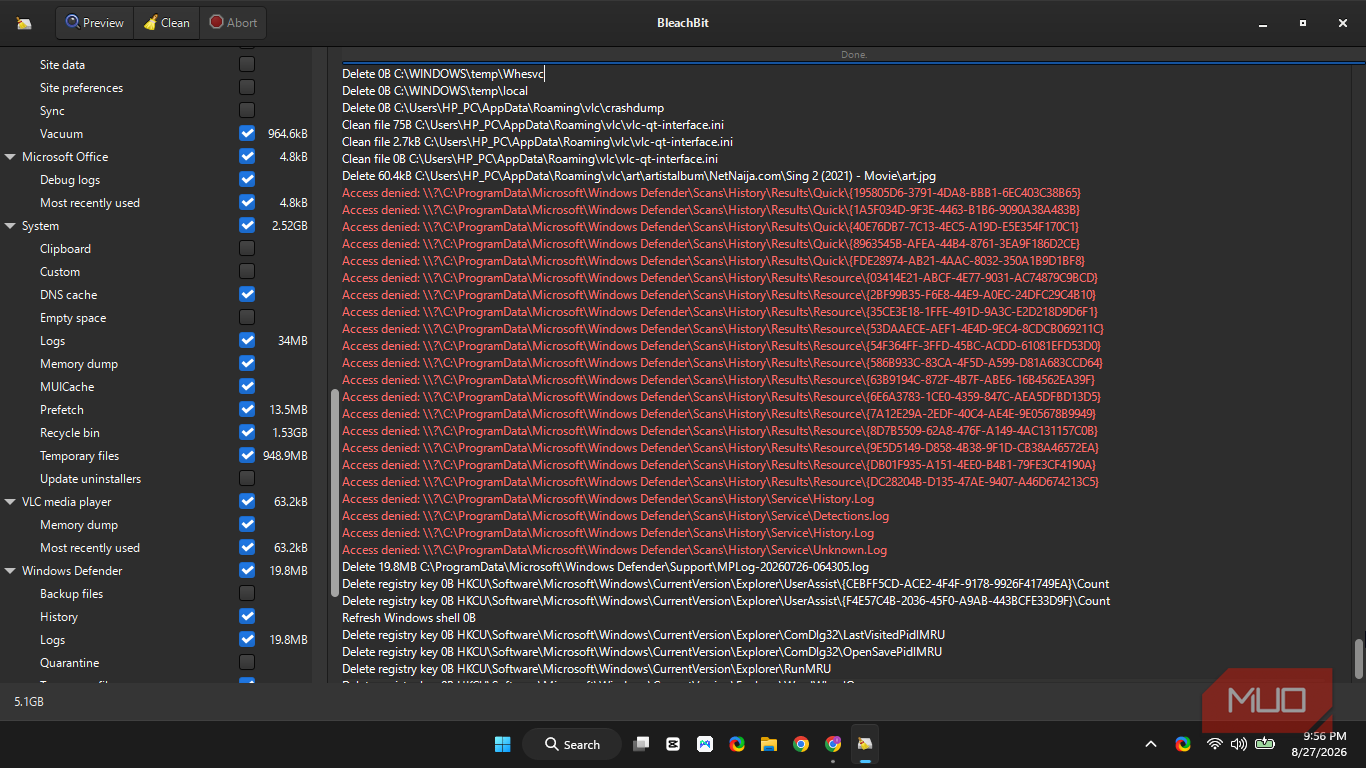Enable the Empty space checkbox
This screenshot has height=768, width=1366.
click(x=247, y=317)
